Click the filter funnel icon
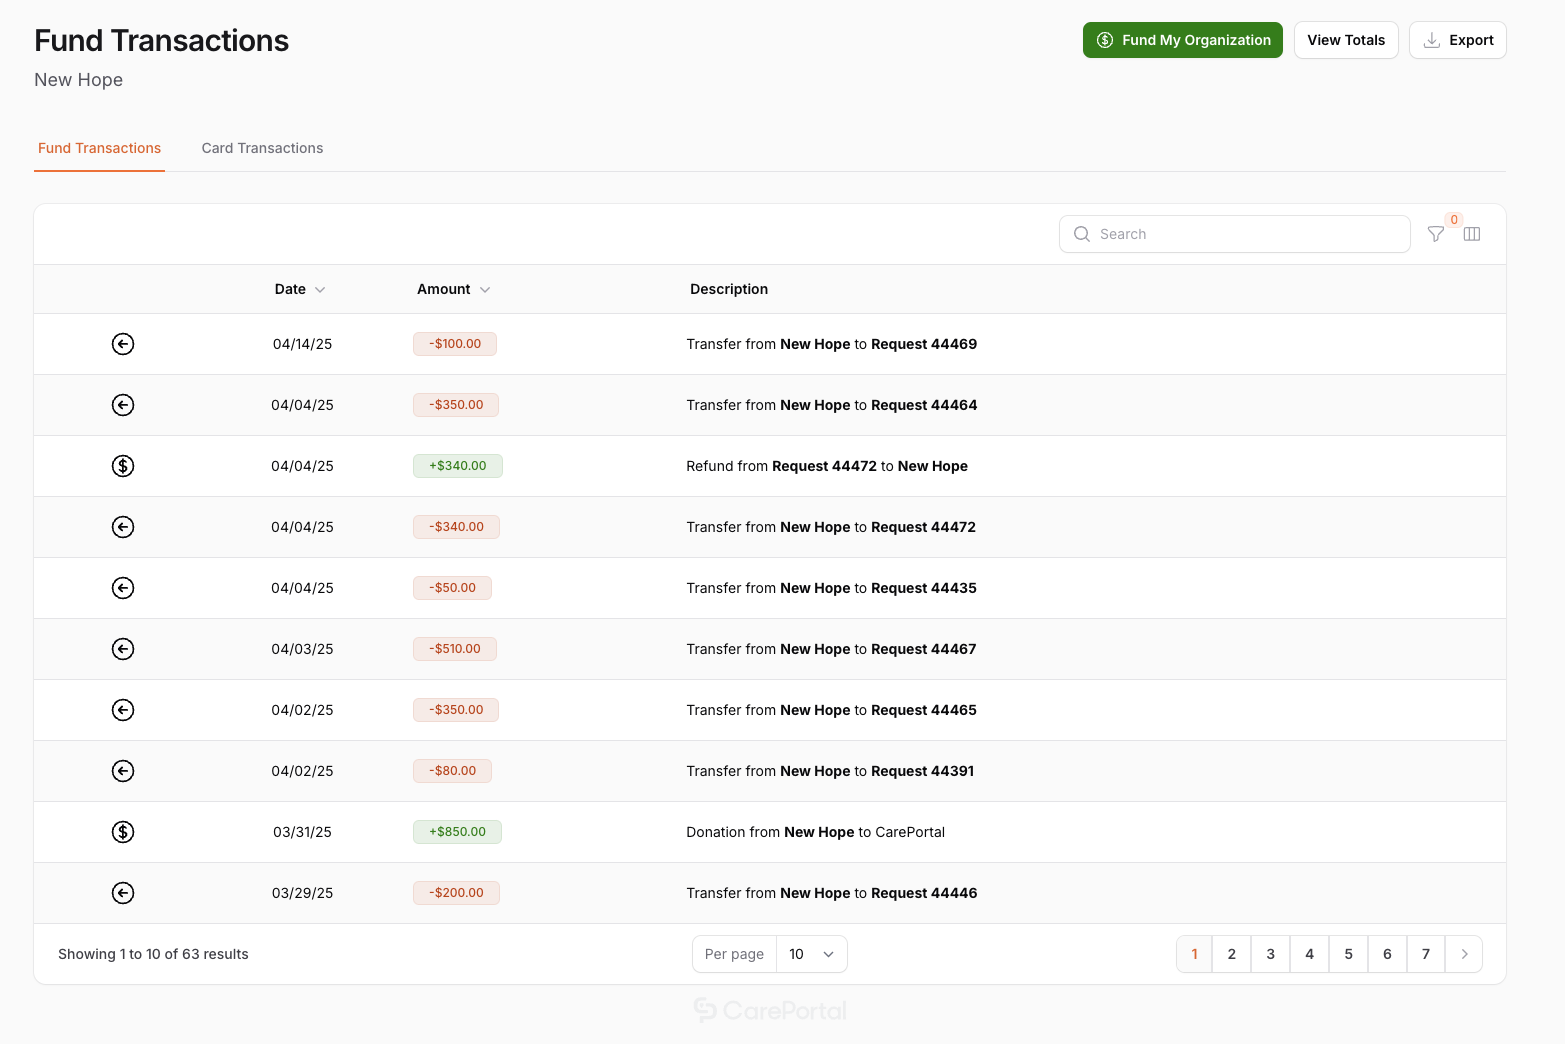The width and height of the screenshot is (1565, 1044). click(1435, 234)
